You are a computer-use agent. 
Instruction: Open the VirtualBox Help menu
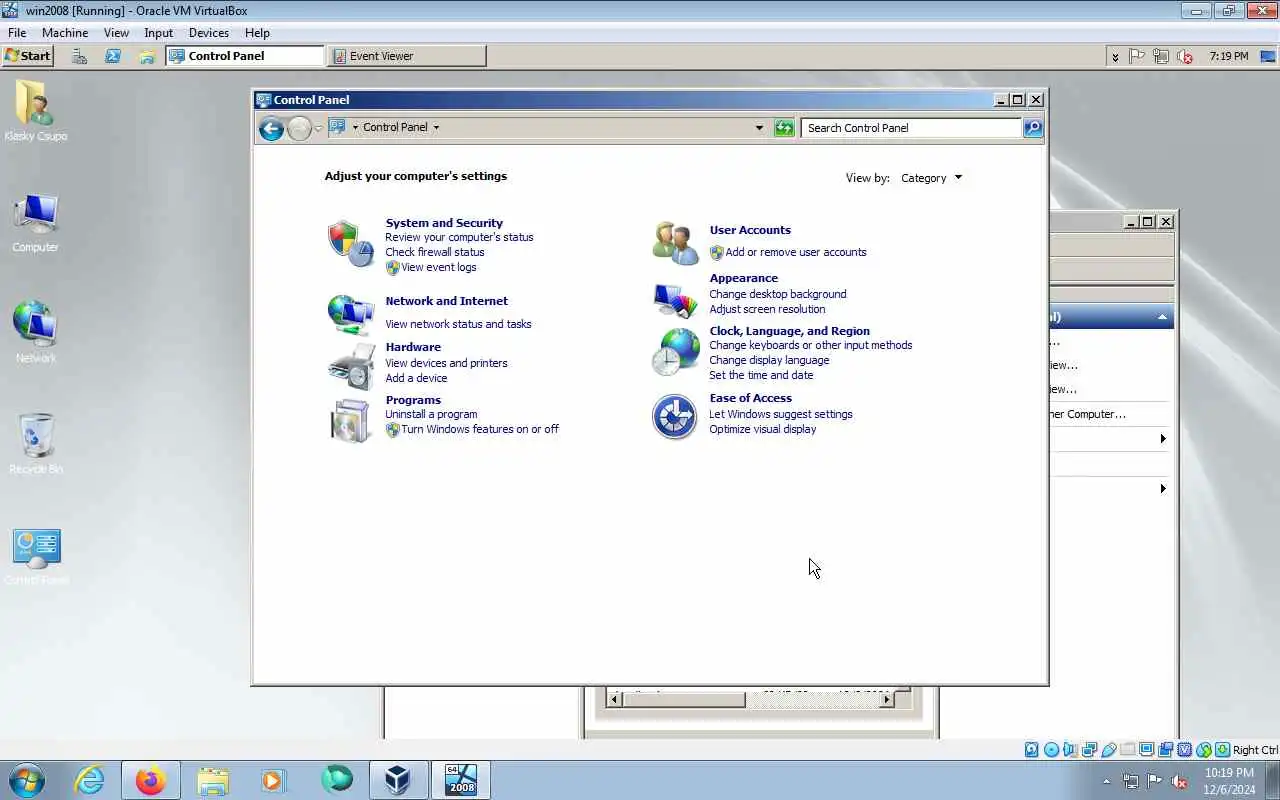coord(257,33)
